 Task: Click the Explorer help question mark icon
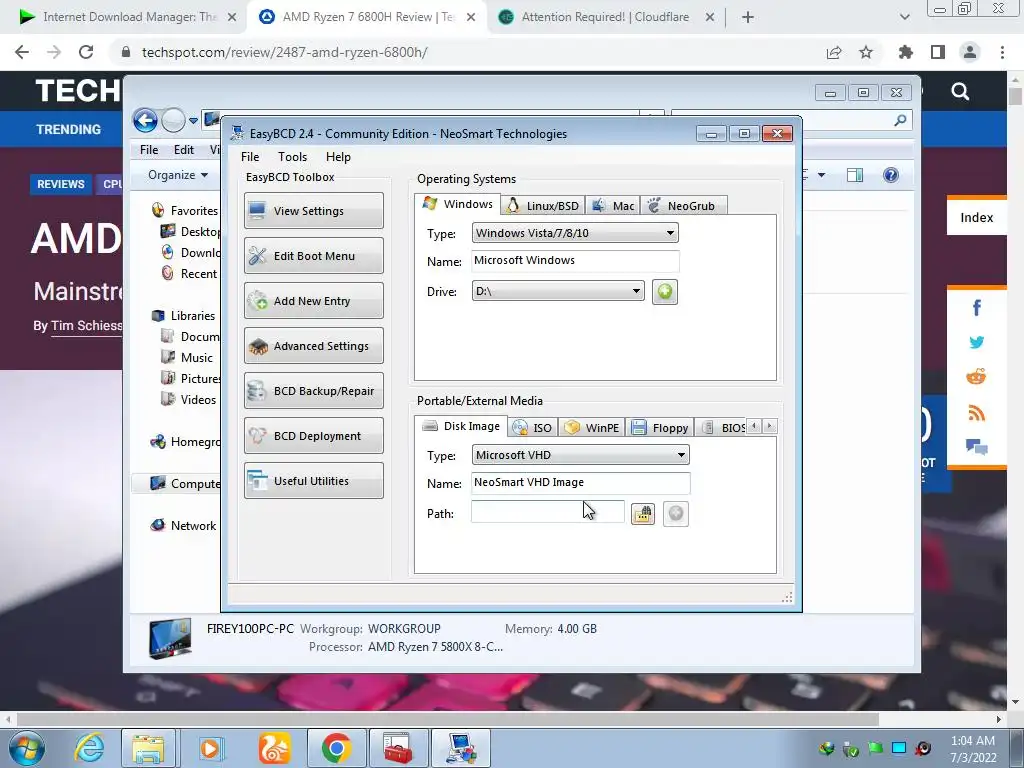coord(891,175)
